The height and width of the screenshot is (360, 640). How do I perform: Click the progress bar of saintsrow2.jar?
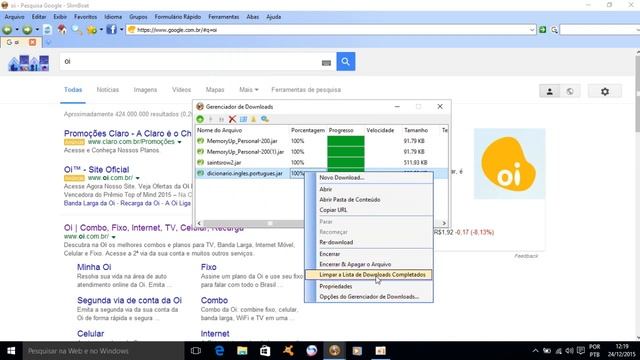[x=346, y=162]
